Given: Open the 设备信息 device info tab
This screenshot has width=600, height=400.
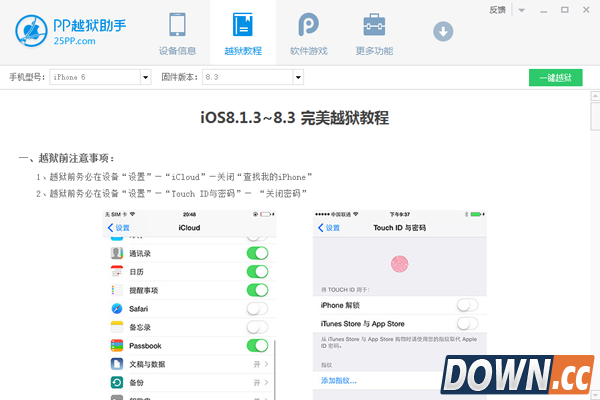Looking at the screenshot, I should 177,33.
